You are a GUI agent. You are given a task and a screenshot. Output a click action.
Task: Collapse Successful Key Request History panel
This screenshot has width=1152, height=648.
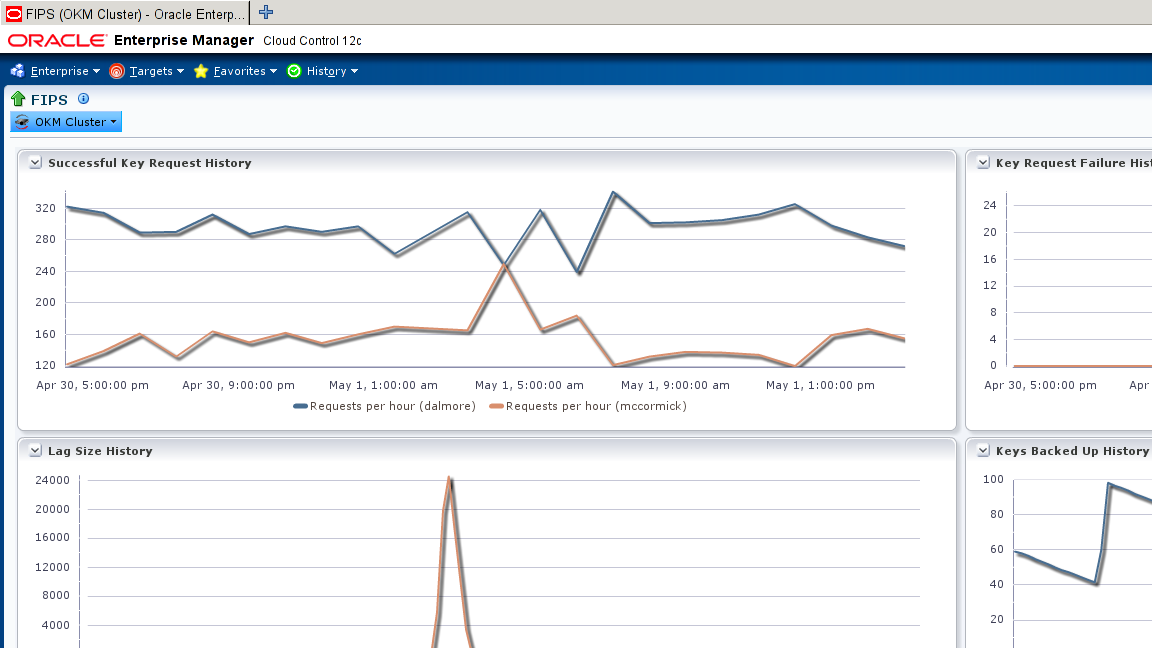click(x=35, y=163)
